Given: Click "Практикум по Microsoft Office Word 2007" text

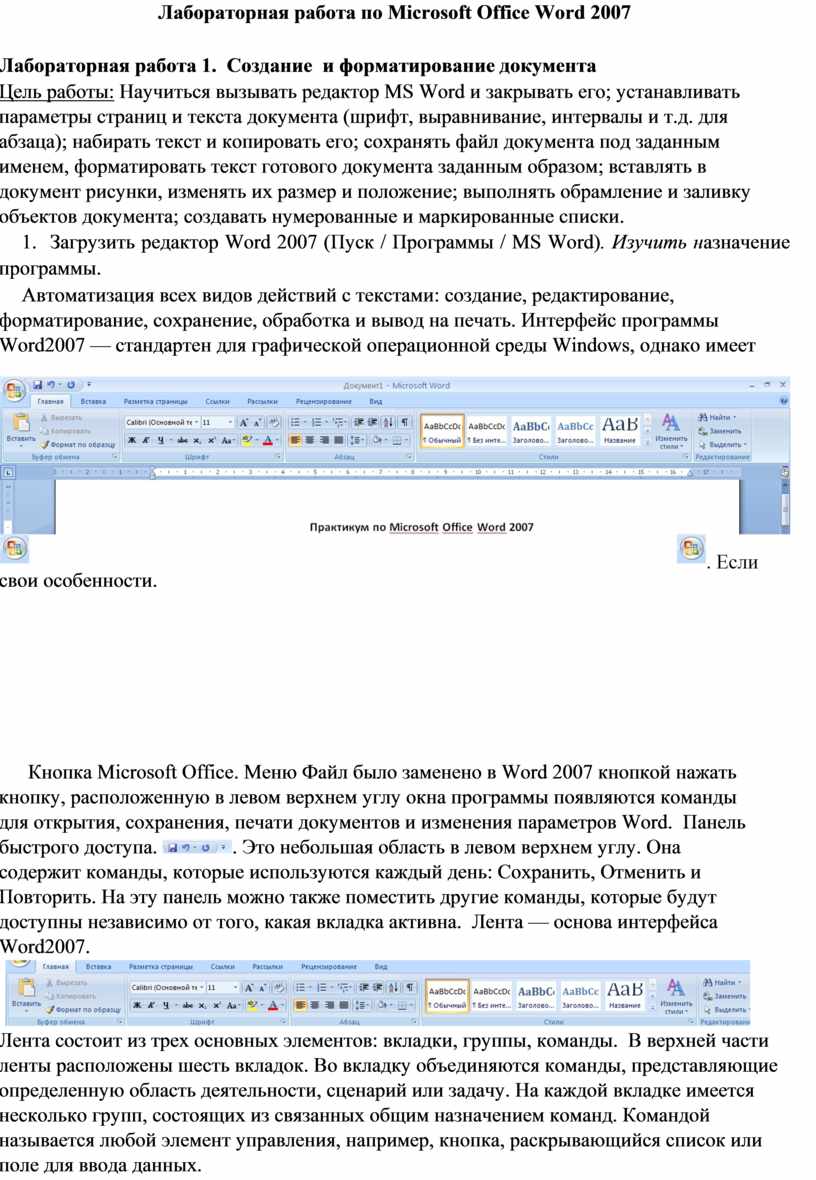Looking at the screenshot, I should pyautogui.click(x=422, y=527).
